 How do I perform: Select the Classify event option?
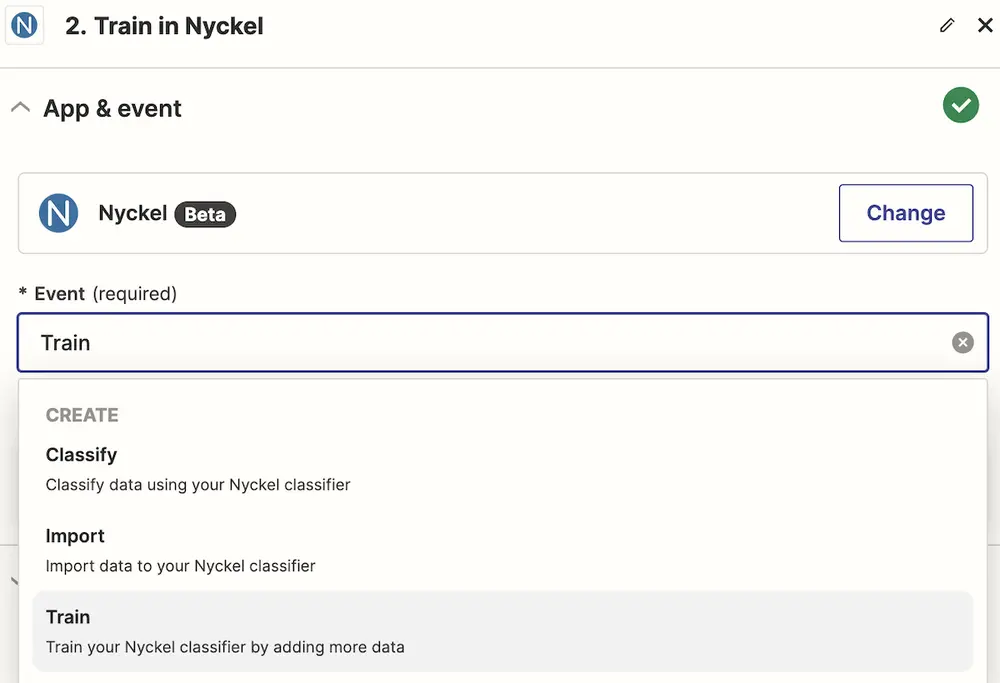point(503,469)
